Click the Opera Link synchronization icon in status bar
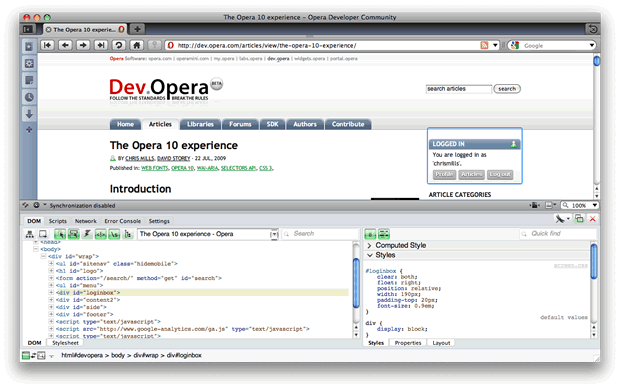 (26, 205)
